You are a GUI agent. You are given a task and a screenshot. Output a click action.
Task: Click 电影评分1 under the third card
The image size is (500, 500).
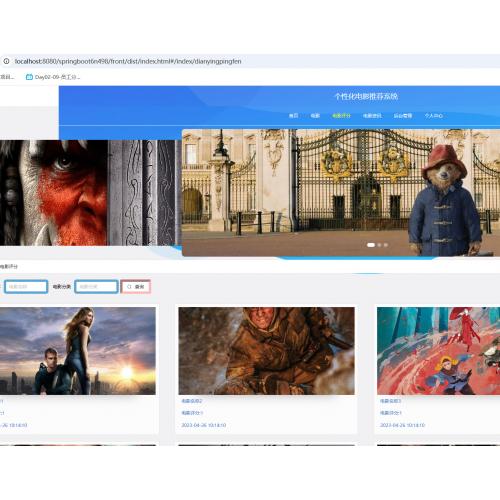pos(391,413)
